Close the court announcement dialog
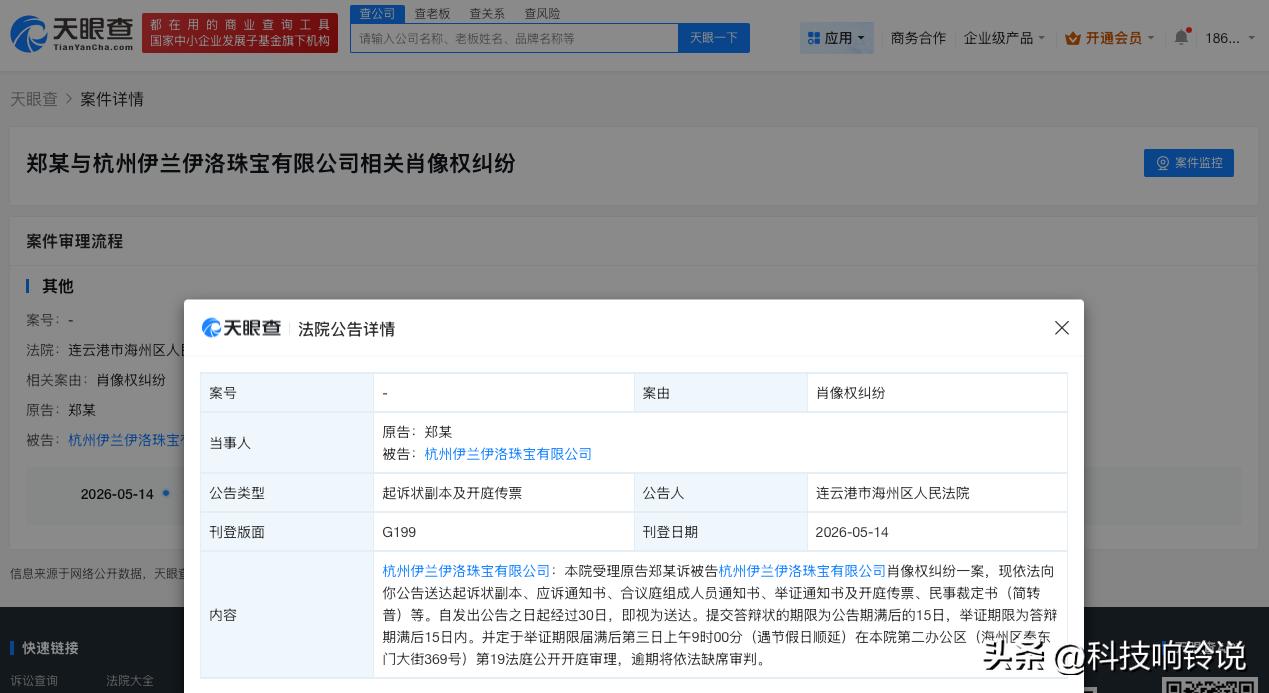Viewport: 1269px width, 693px height. tap(1062, 328)
